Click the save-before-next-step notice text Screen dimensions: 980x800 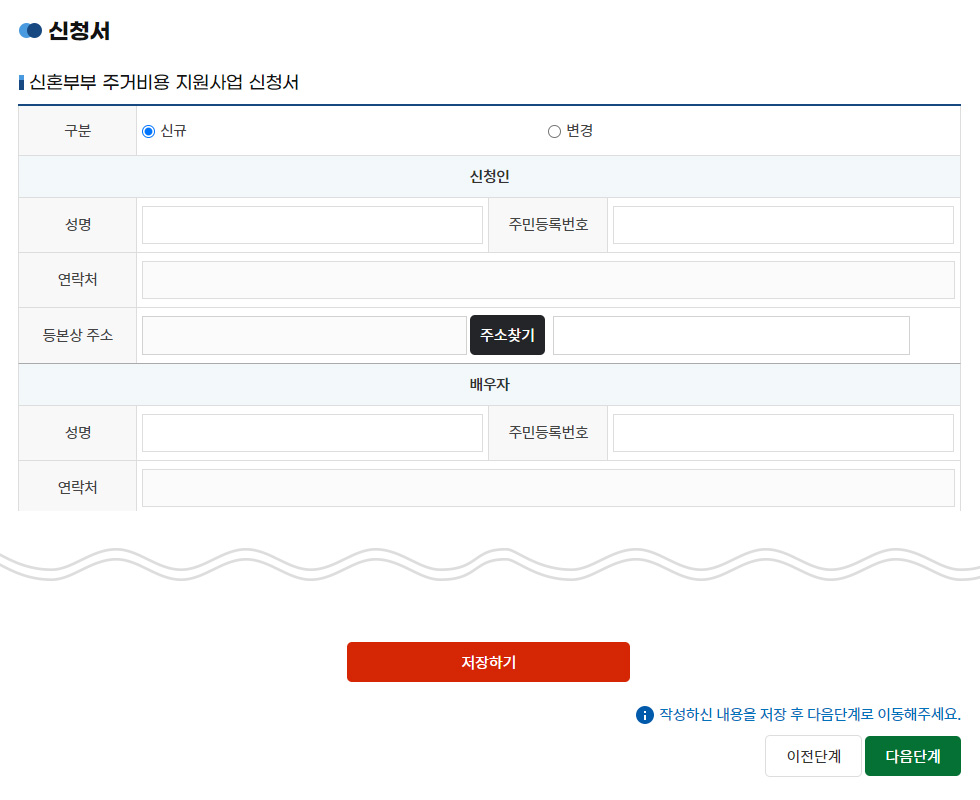click(809, 715)
